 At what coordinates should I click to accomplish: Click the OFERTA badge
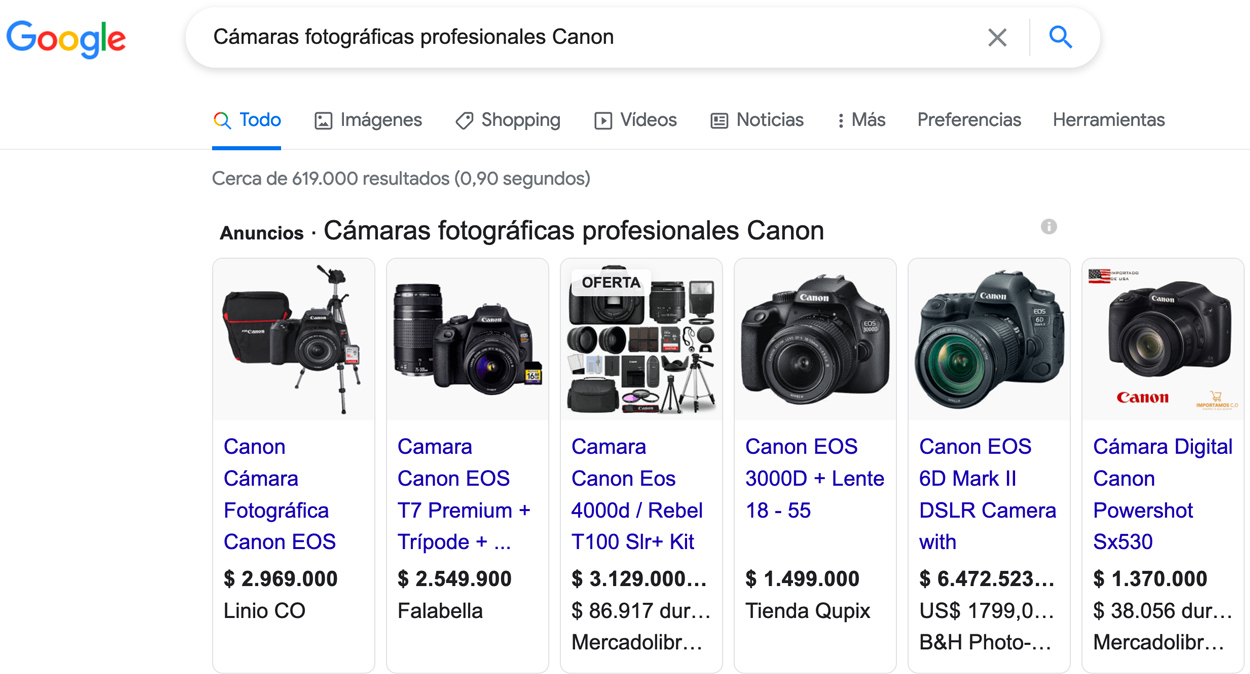point(611,283)
